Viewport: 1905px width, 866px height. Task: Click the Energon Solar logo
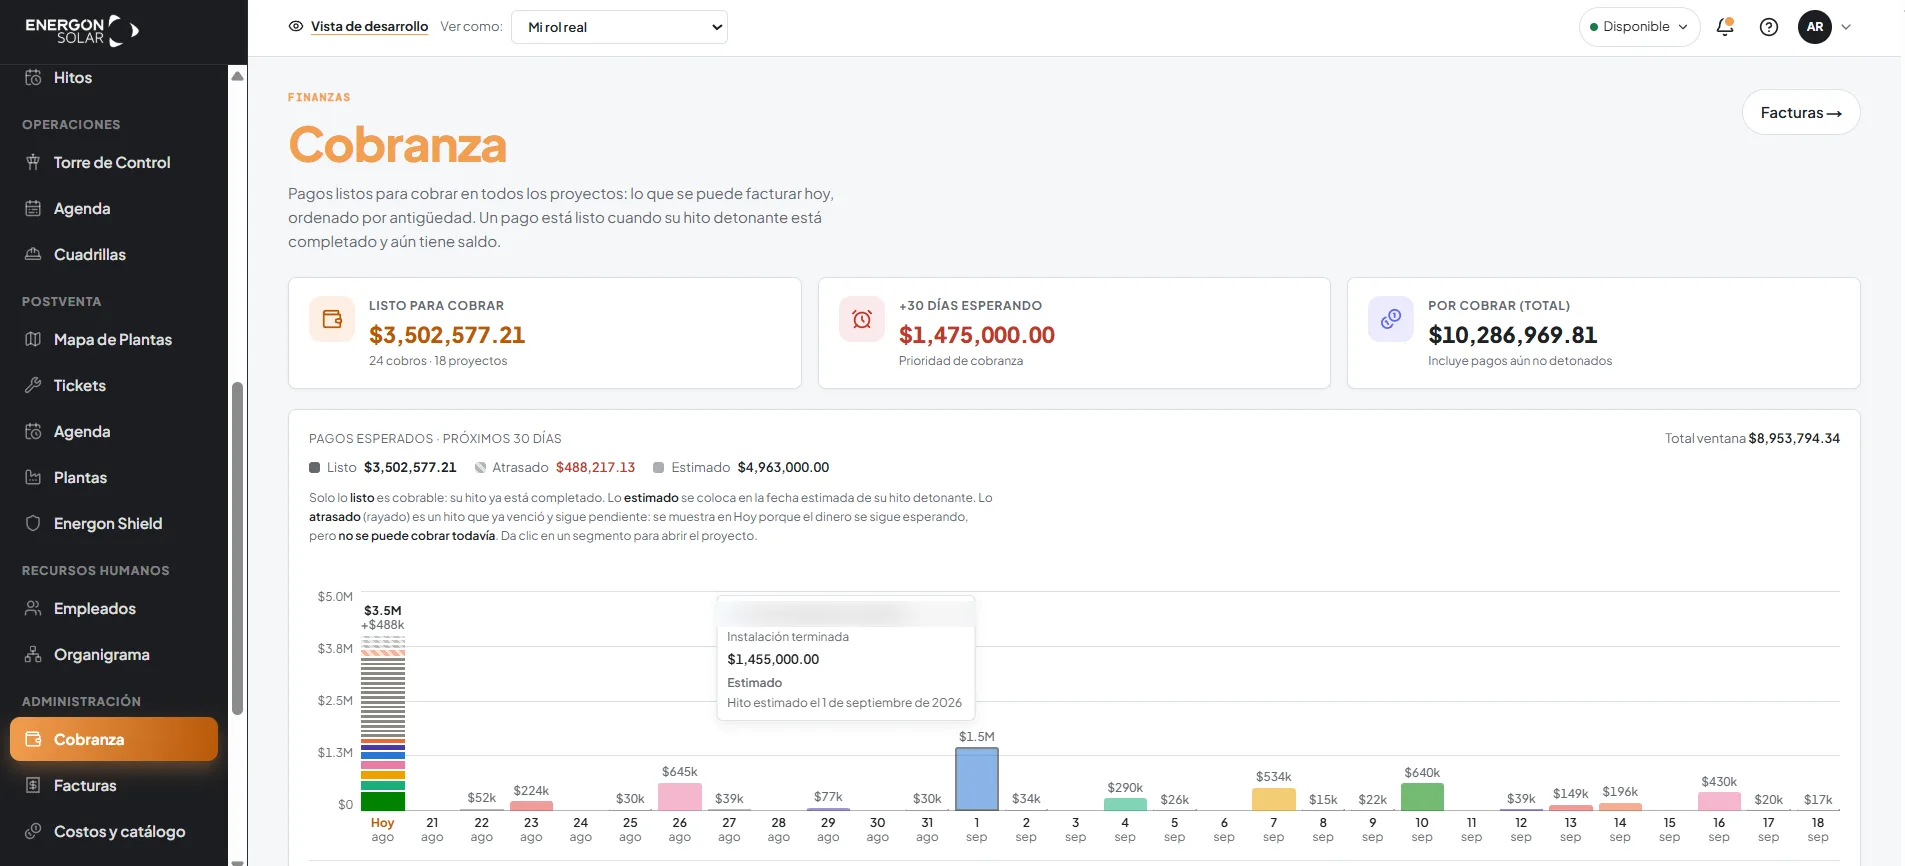coord(82,31)
